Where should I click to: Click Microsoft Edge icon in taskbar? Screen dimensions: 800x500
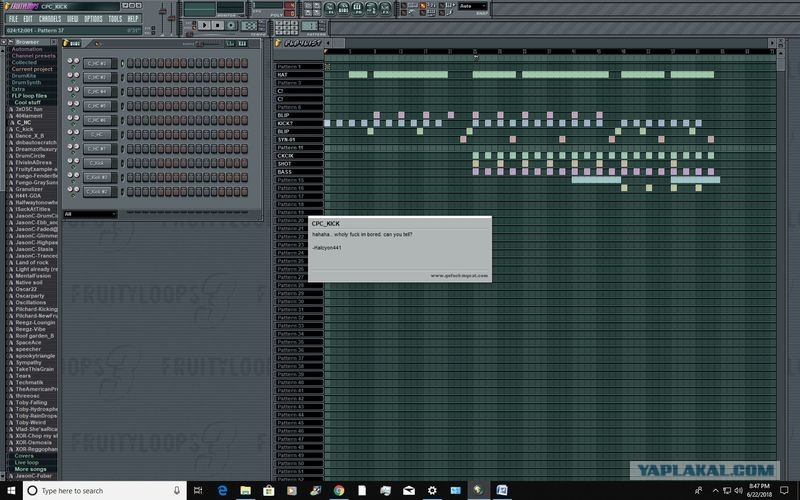(222, 490)
